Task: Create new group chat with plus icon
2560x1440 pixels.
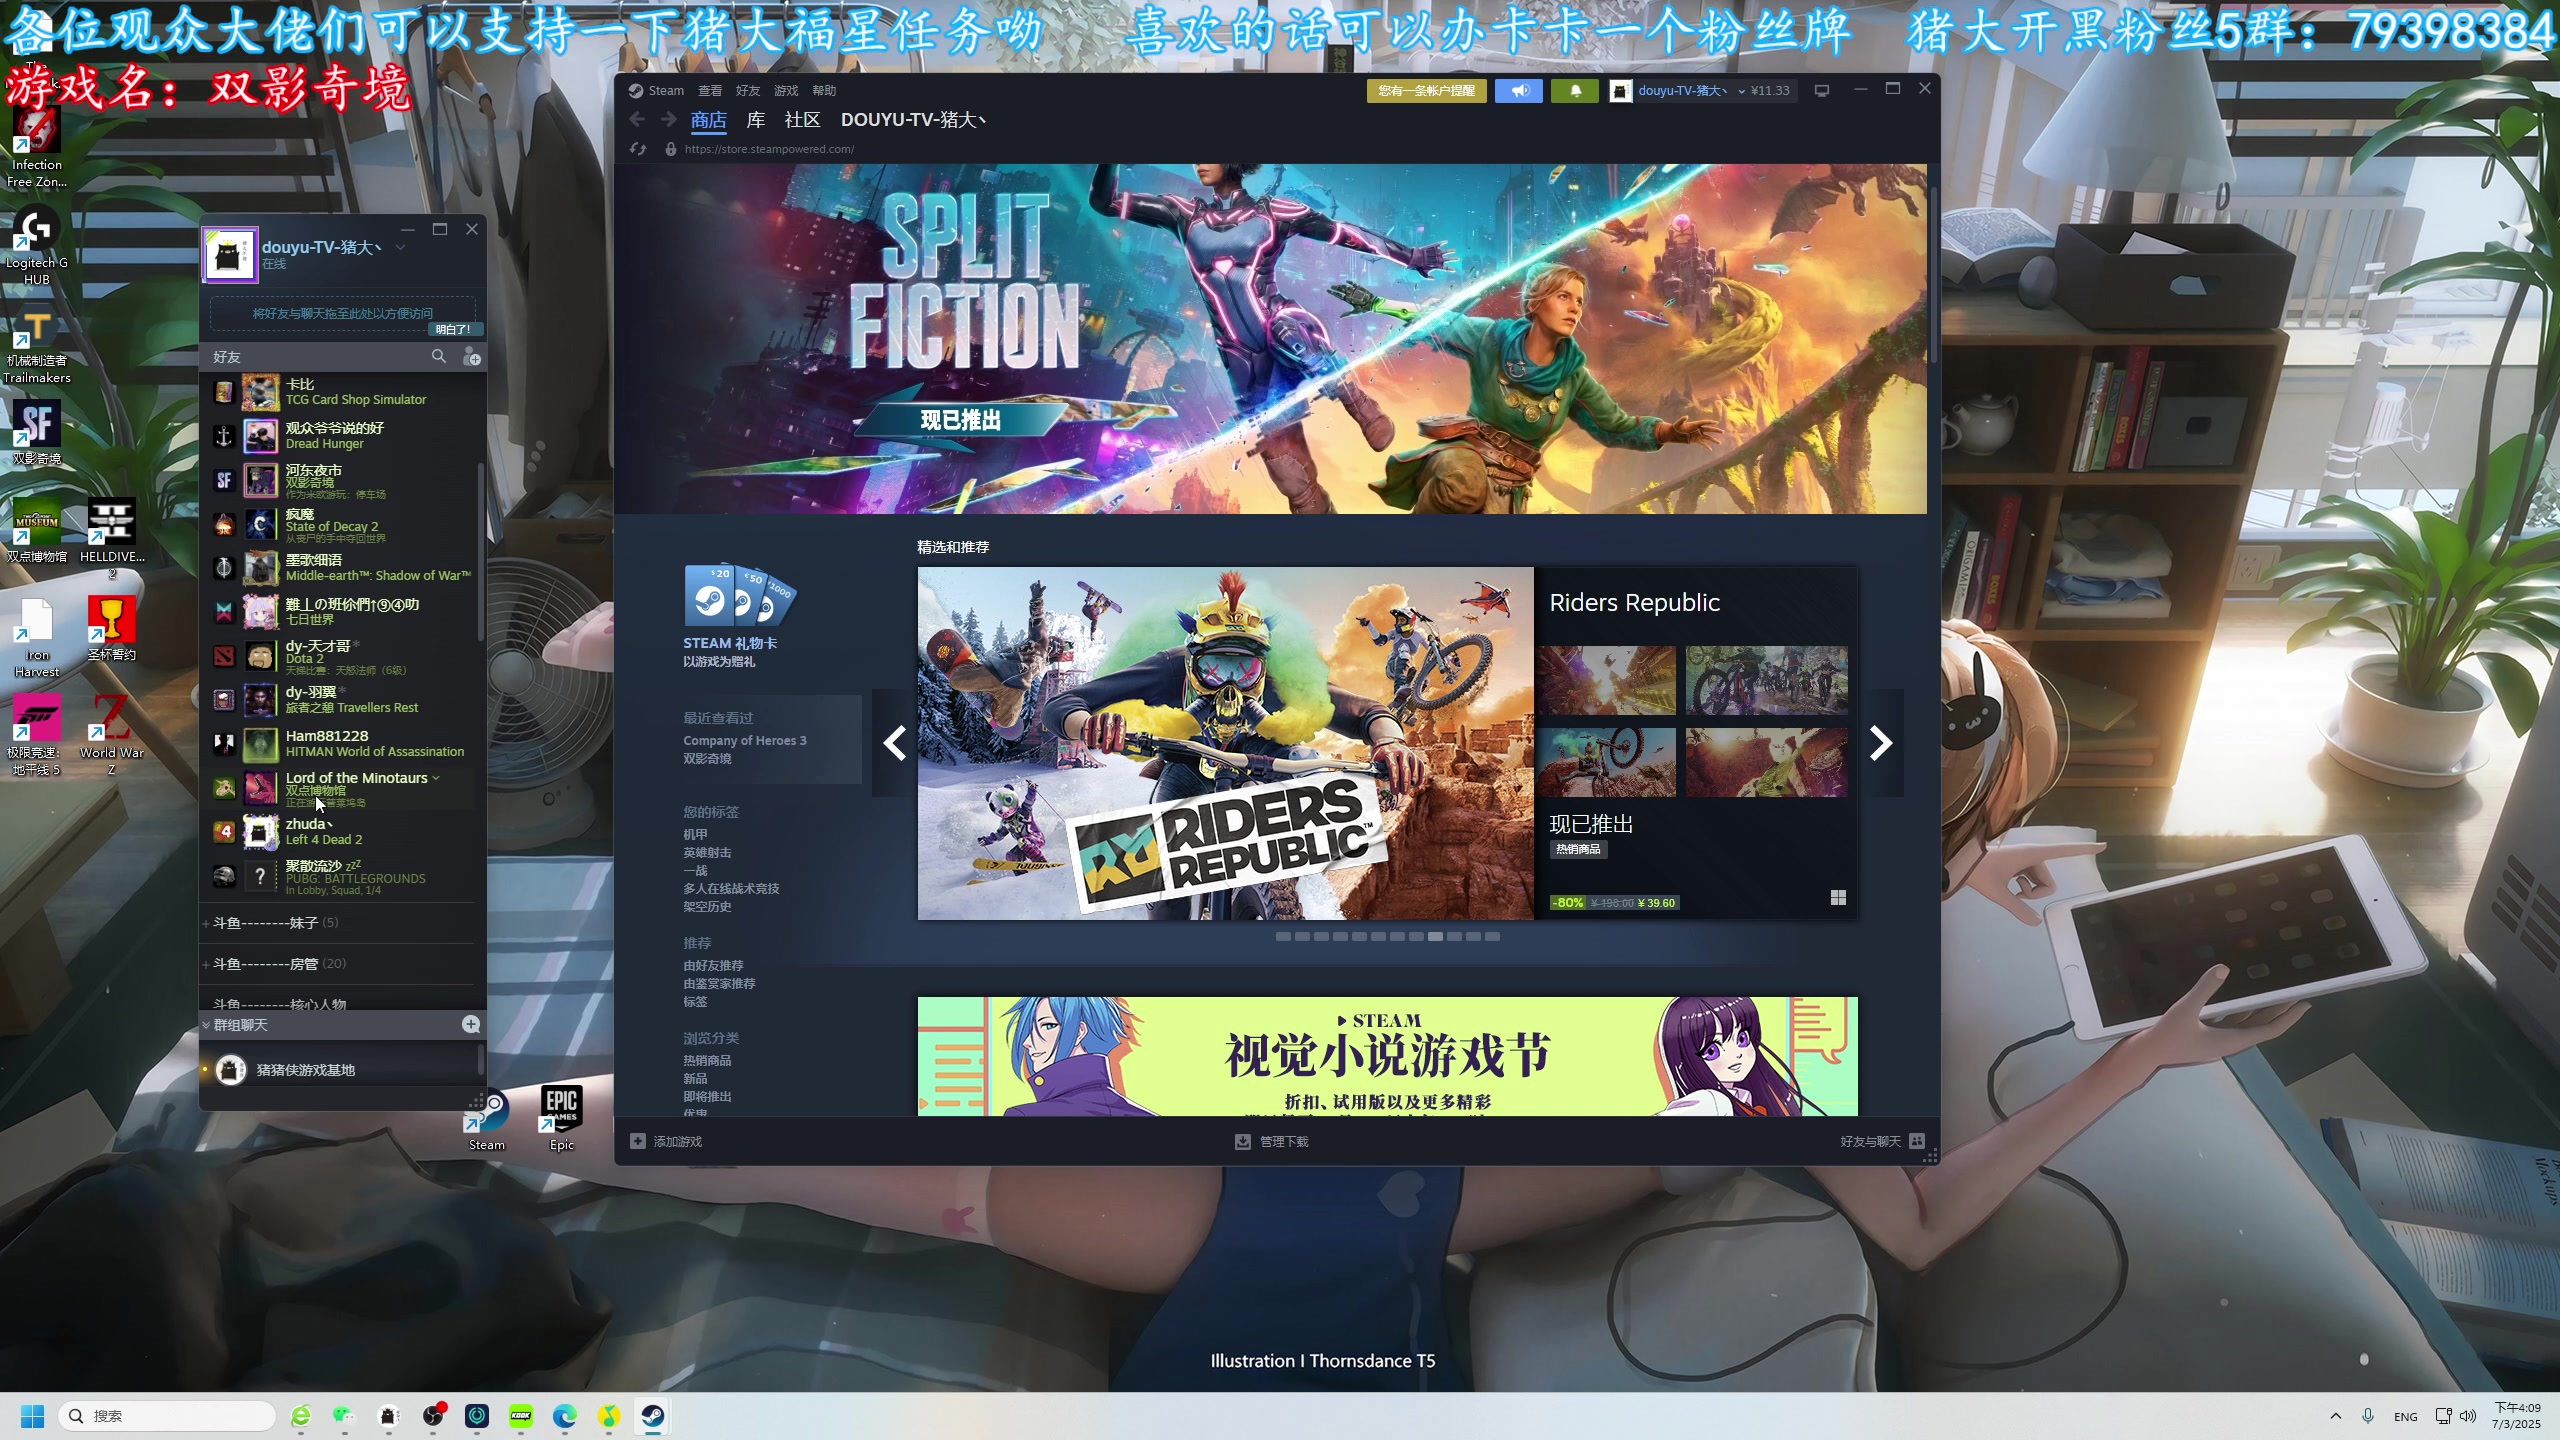Action: [471, 1024]
